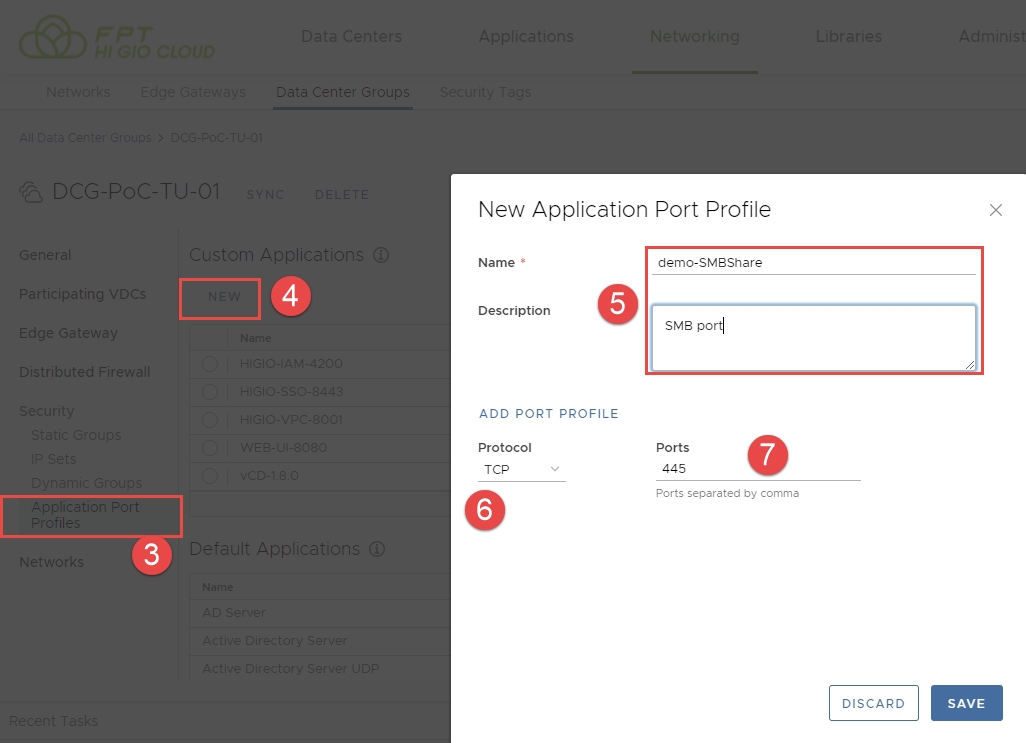Select the HIGIO-IAM-4200 radio button
Image resolution: width=1026 pixels, height=743 pixels.
click(x=210, y=364)
